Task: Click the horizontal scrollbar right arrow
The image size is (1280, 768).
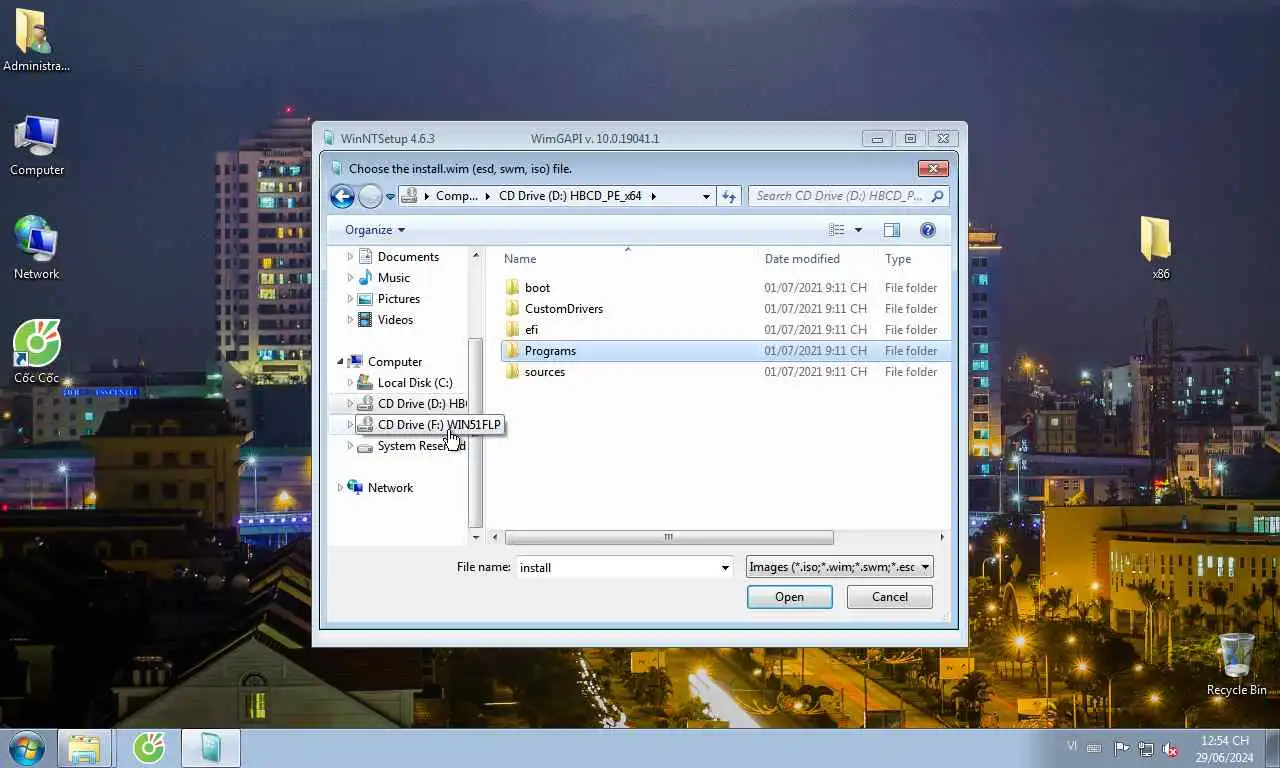Action: tap(941, 537)
